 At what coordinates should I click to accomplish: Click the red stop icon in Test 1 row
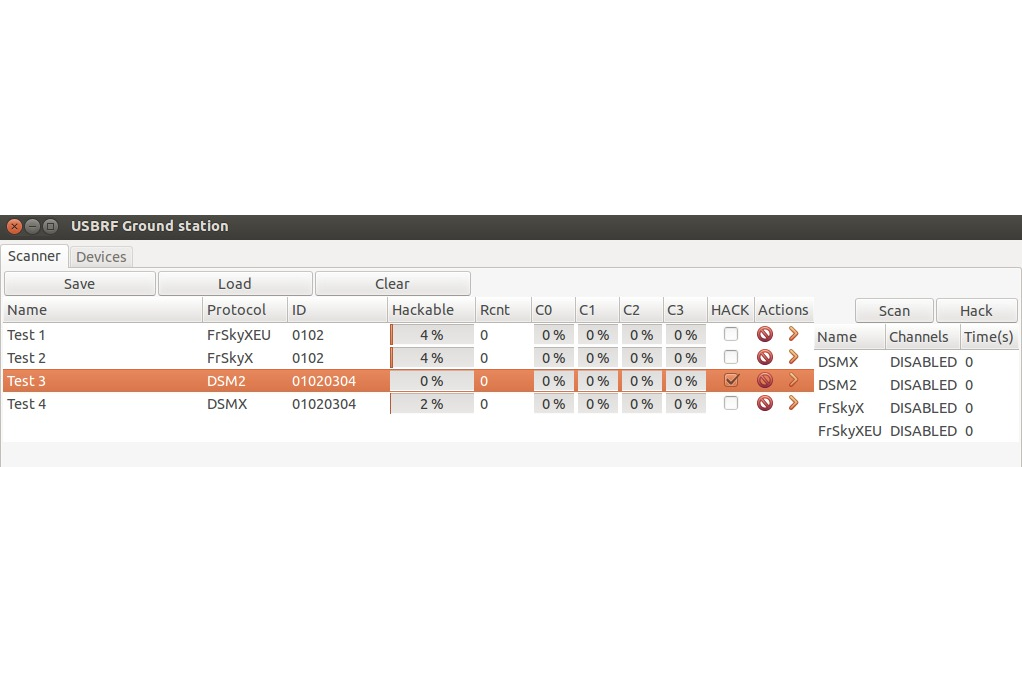point(765,334)
